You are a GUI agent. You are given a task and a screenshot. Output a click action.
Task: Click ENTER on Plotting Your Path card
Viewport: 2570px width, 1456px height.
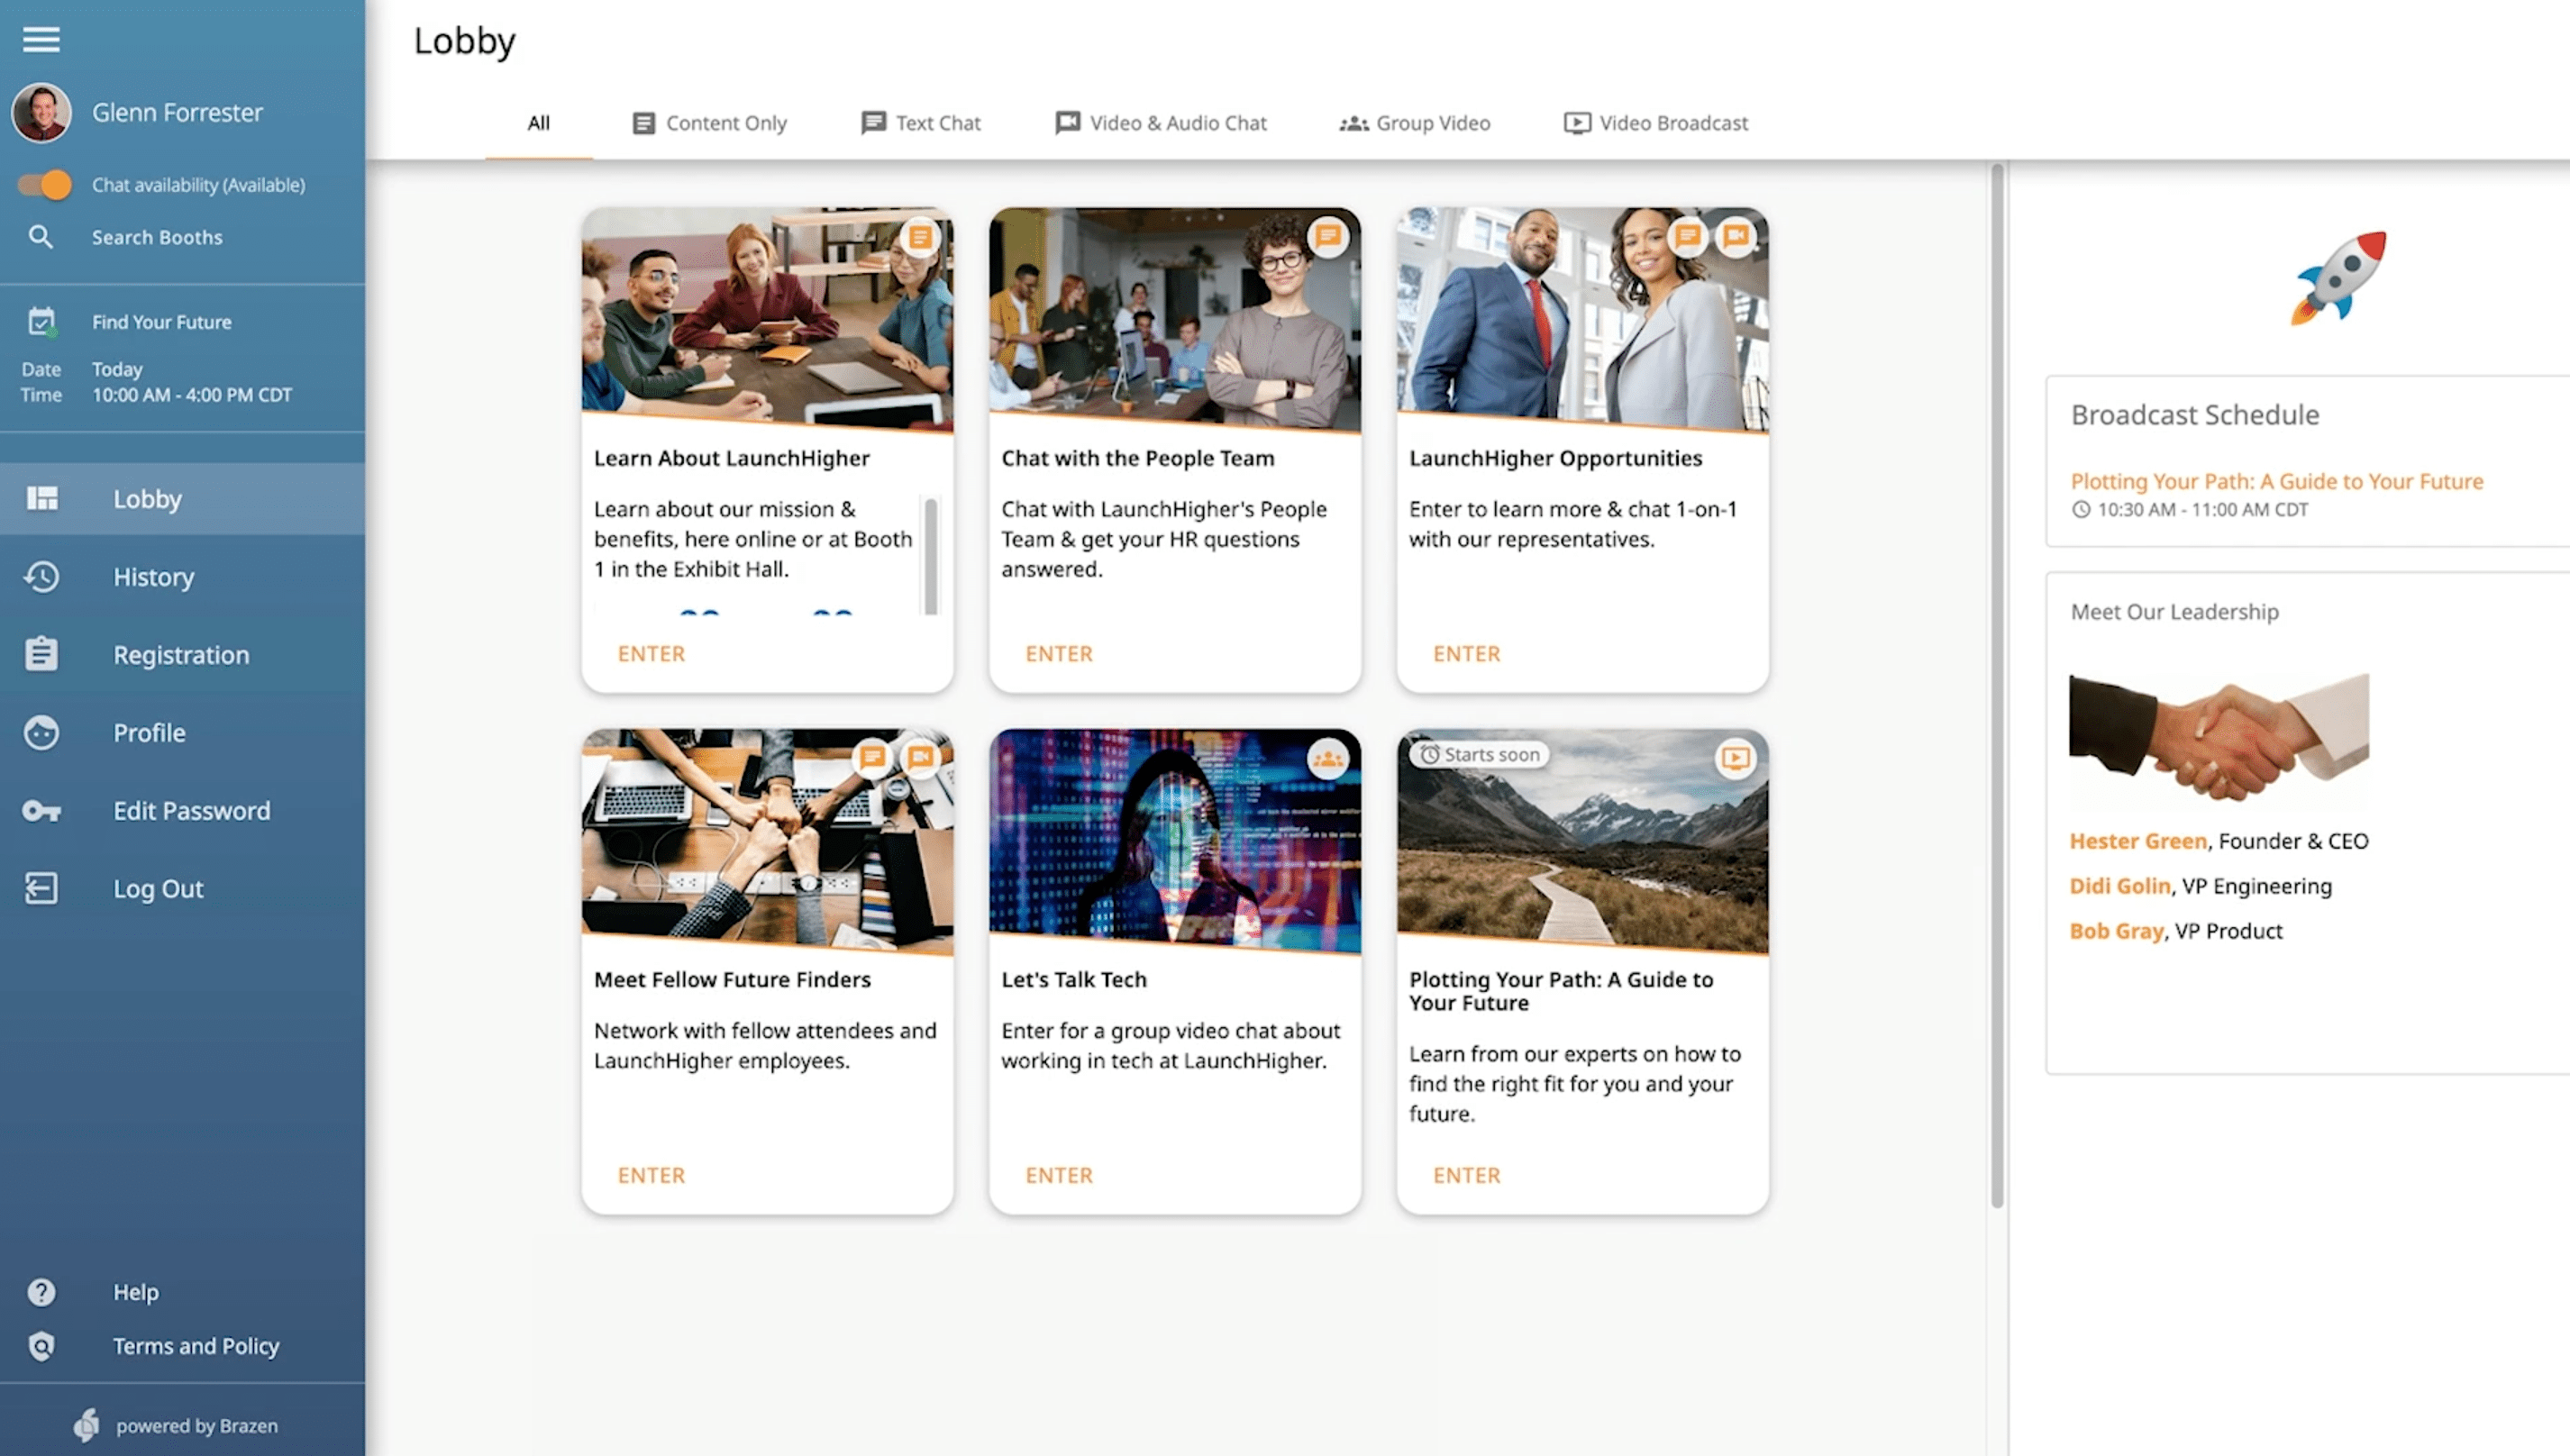coord(1467,1175)
